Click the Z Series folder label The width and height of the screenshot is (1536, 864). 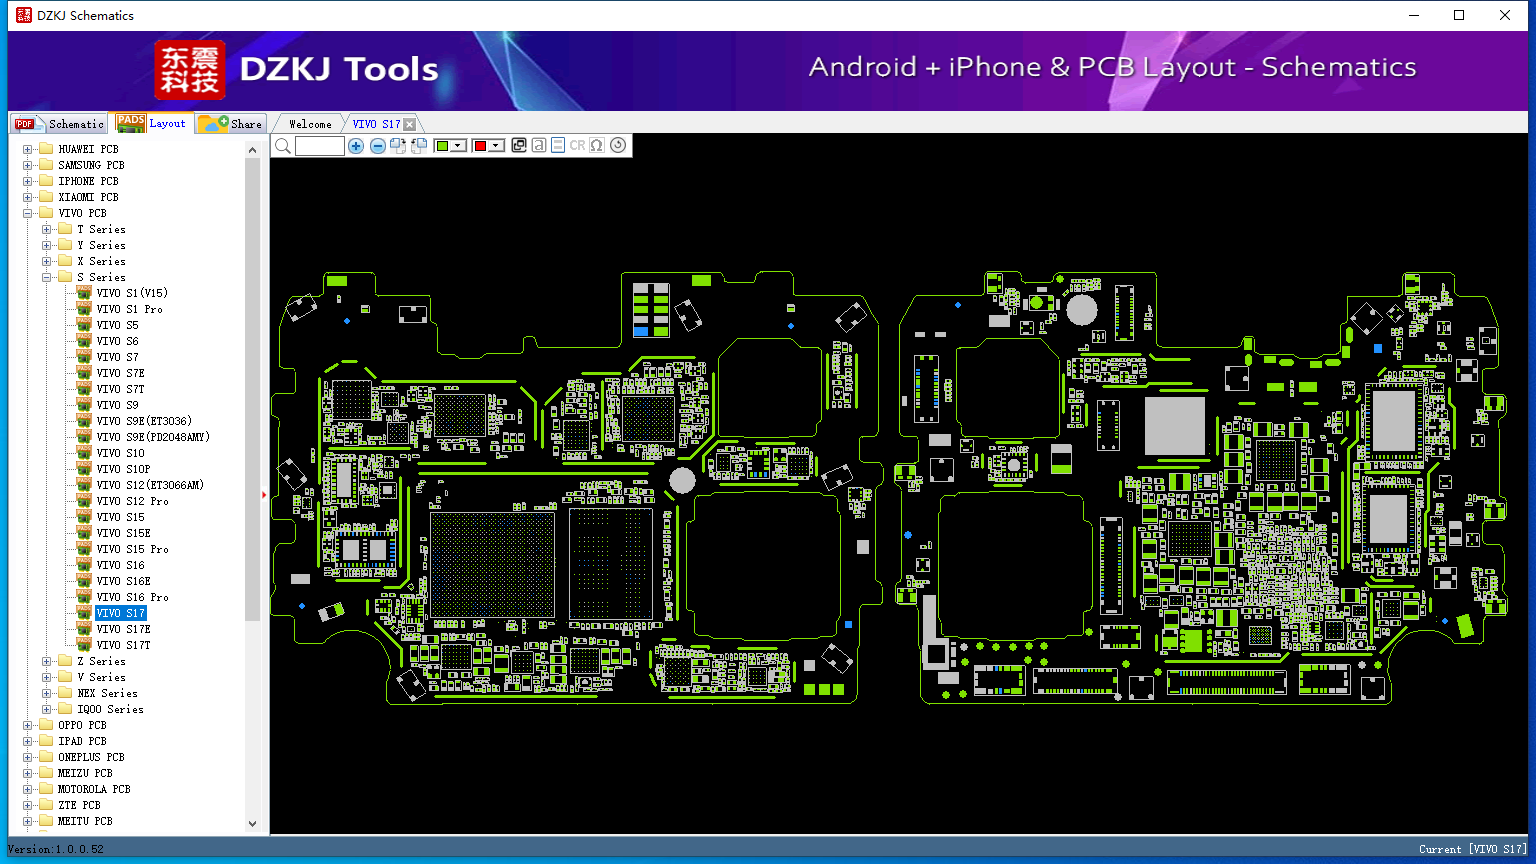point(101,661)
